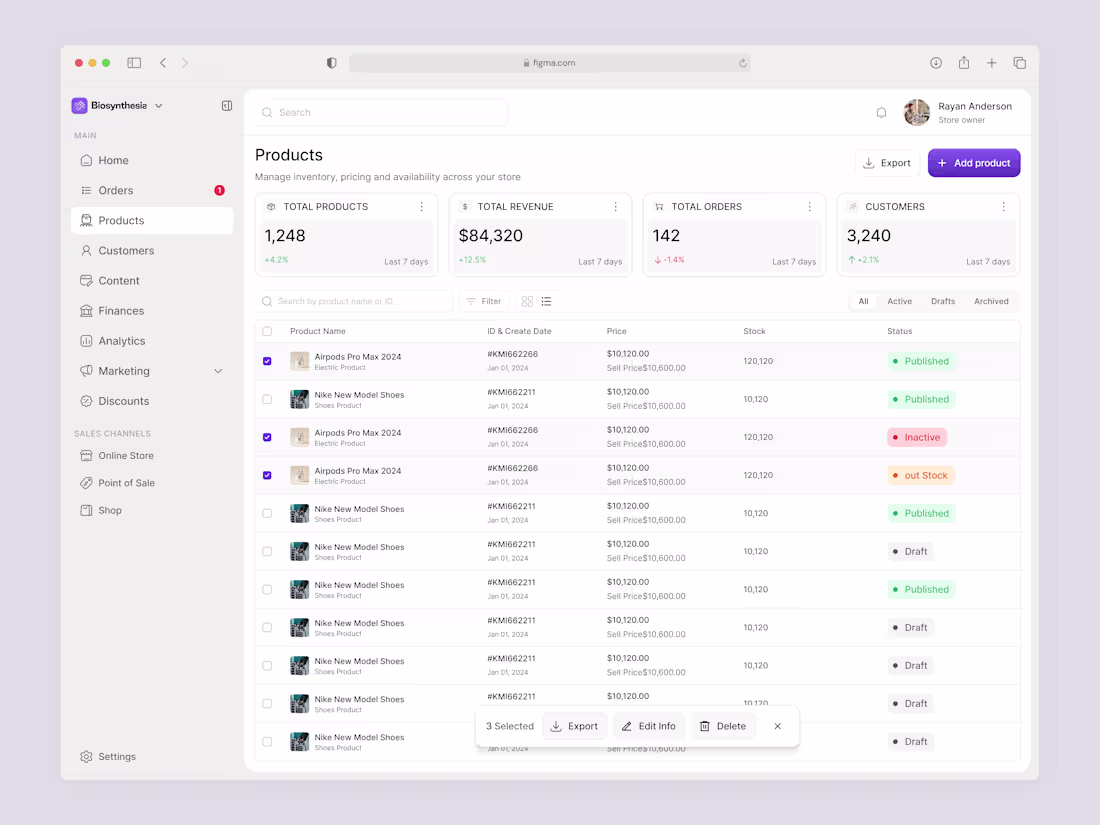This screenshot has width=1100, height=825.
Task: Open the Biosynthesia workspace dropdown
Action: pos(118,105)
